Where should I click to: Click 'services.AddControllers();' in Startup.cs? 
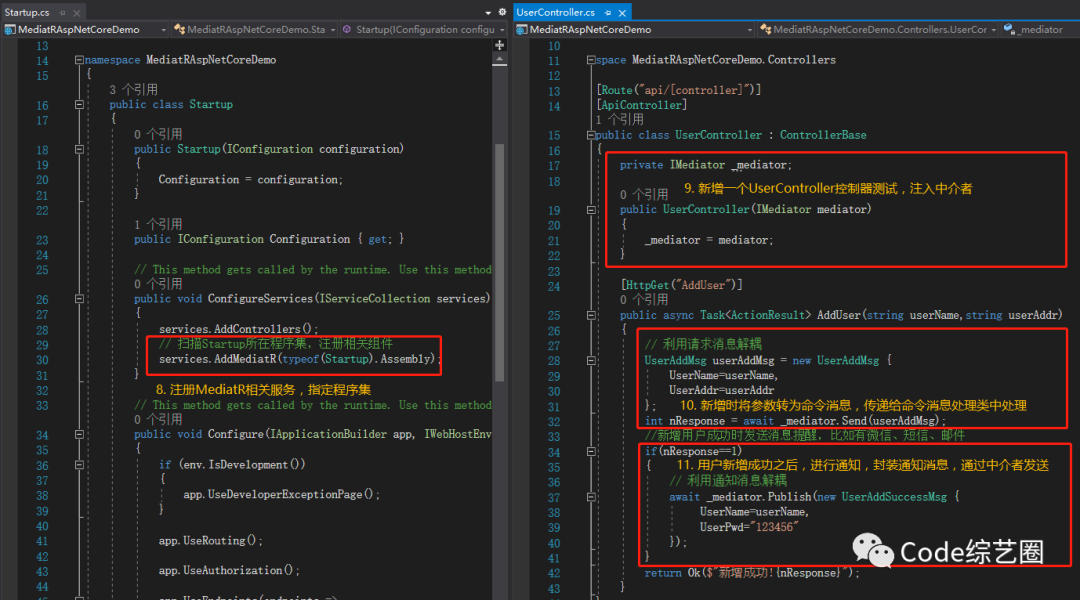point(239,329)
